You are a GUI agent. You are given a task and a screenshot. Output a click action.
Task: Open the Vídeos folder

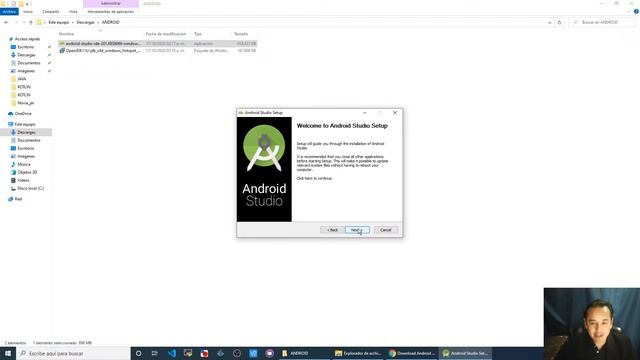pyautogui.click(x=23, y=180)
